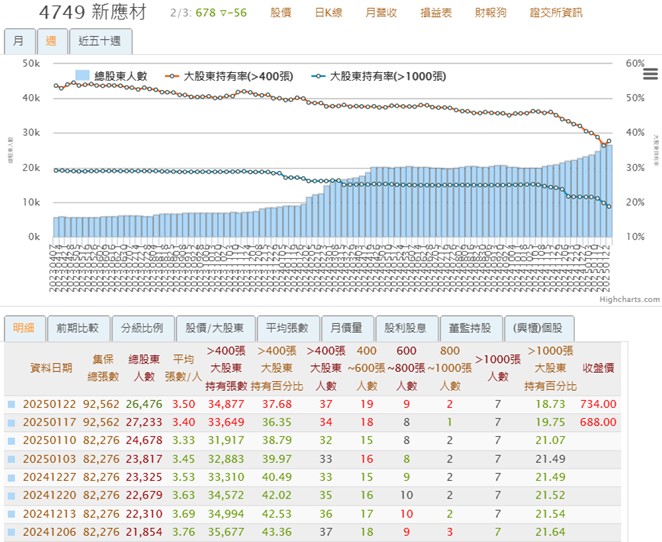
Task: Select the 股利股息 tab
Action: 406,328
